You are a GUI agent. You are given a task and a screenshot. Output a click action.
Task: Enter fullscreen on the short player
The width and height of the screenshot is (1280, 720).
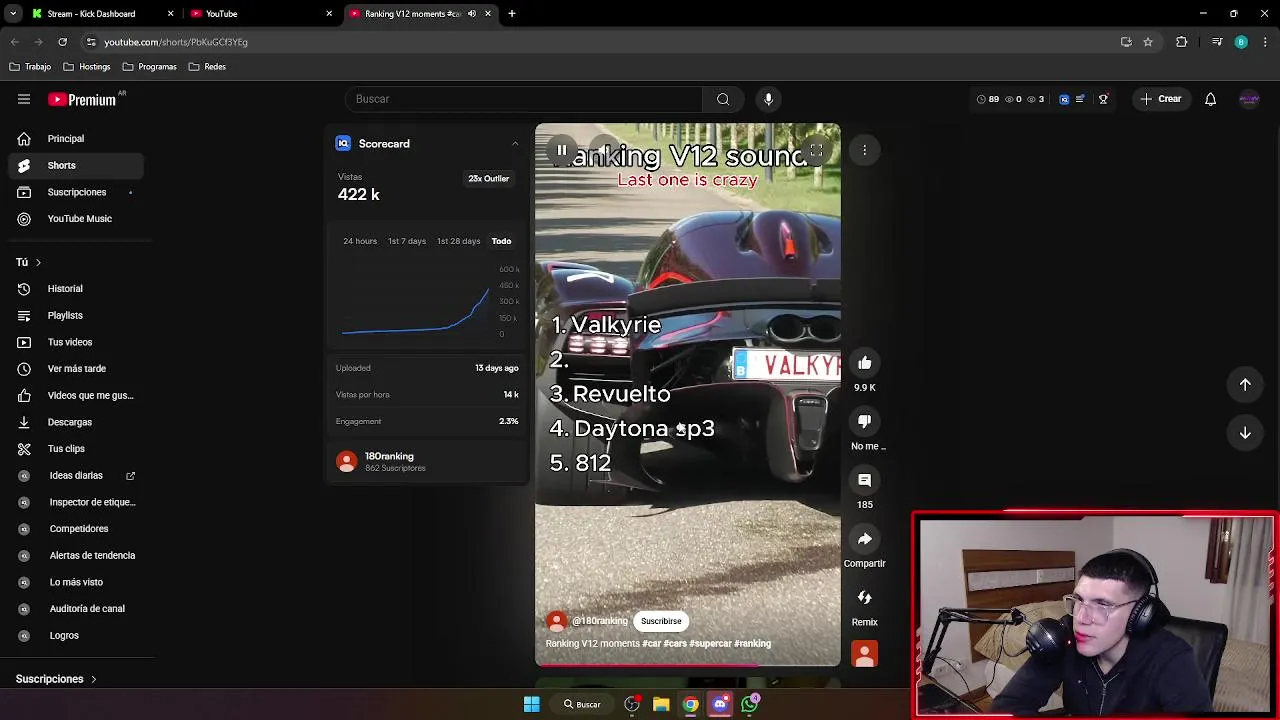pyautogui.click(x=816, y=151)
